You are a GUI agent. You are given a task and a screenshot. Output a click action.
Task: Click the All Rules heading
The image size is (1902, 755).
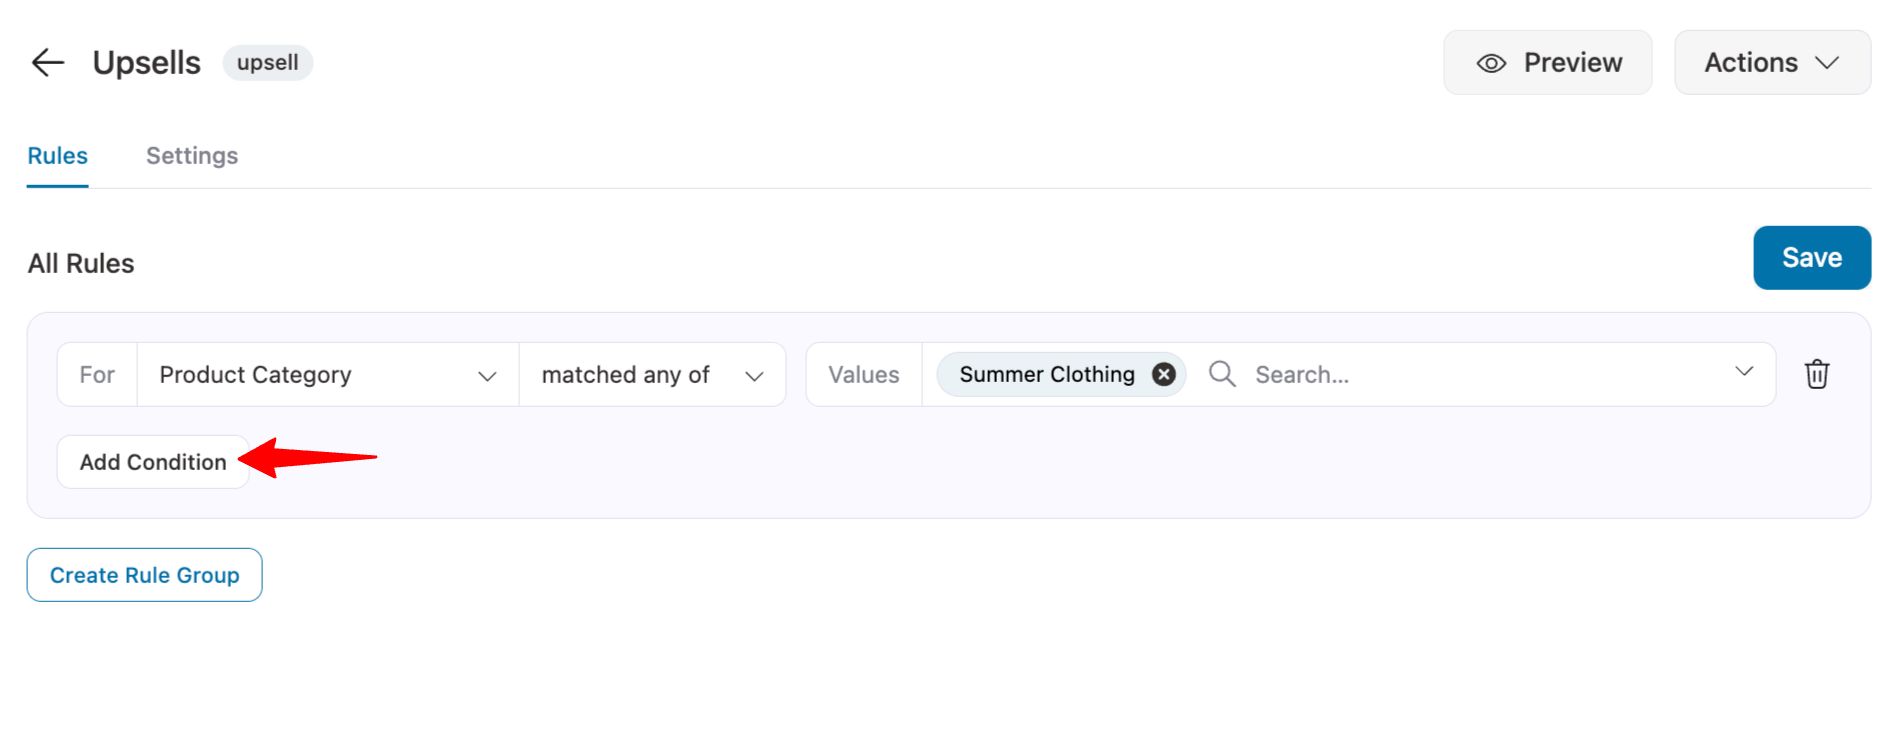pyautogui.click(x=81, y=264)
